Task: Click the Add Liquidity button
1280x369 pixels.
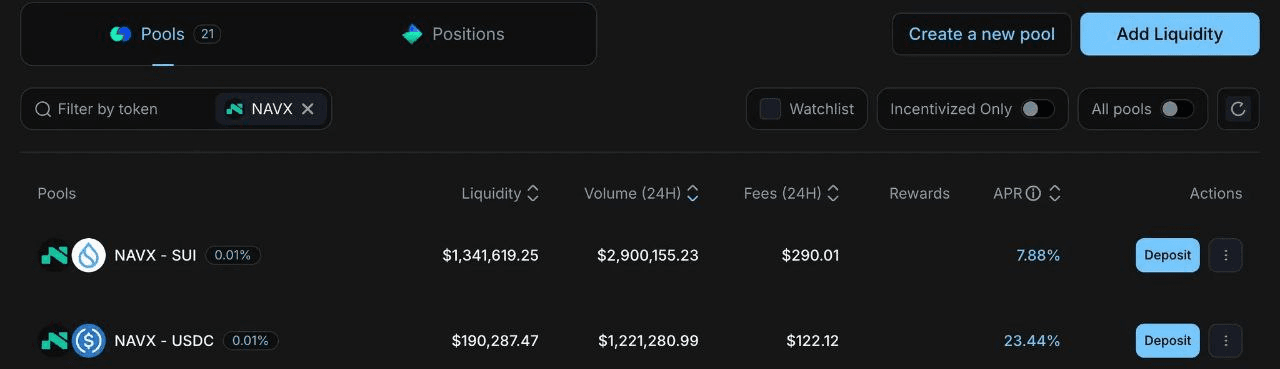Action: click(x=1169, y=34)
